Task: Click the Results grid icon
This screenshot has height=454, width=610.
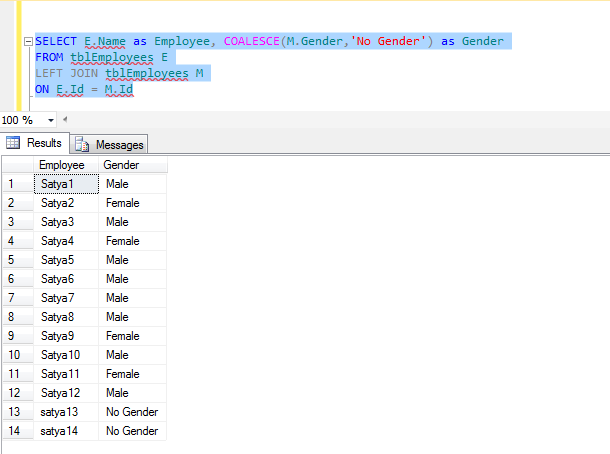Action: tap(14, 144)
